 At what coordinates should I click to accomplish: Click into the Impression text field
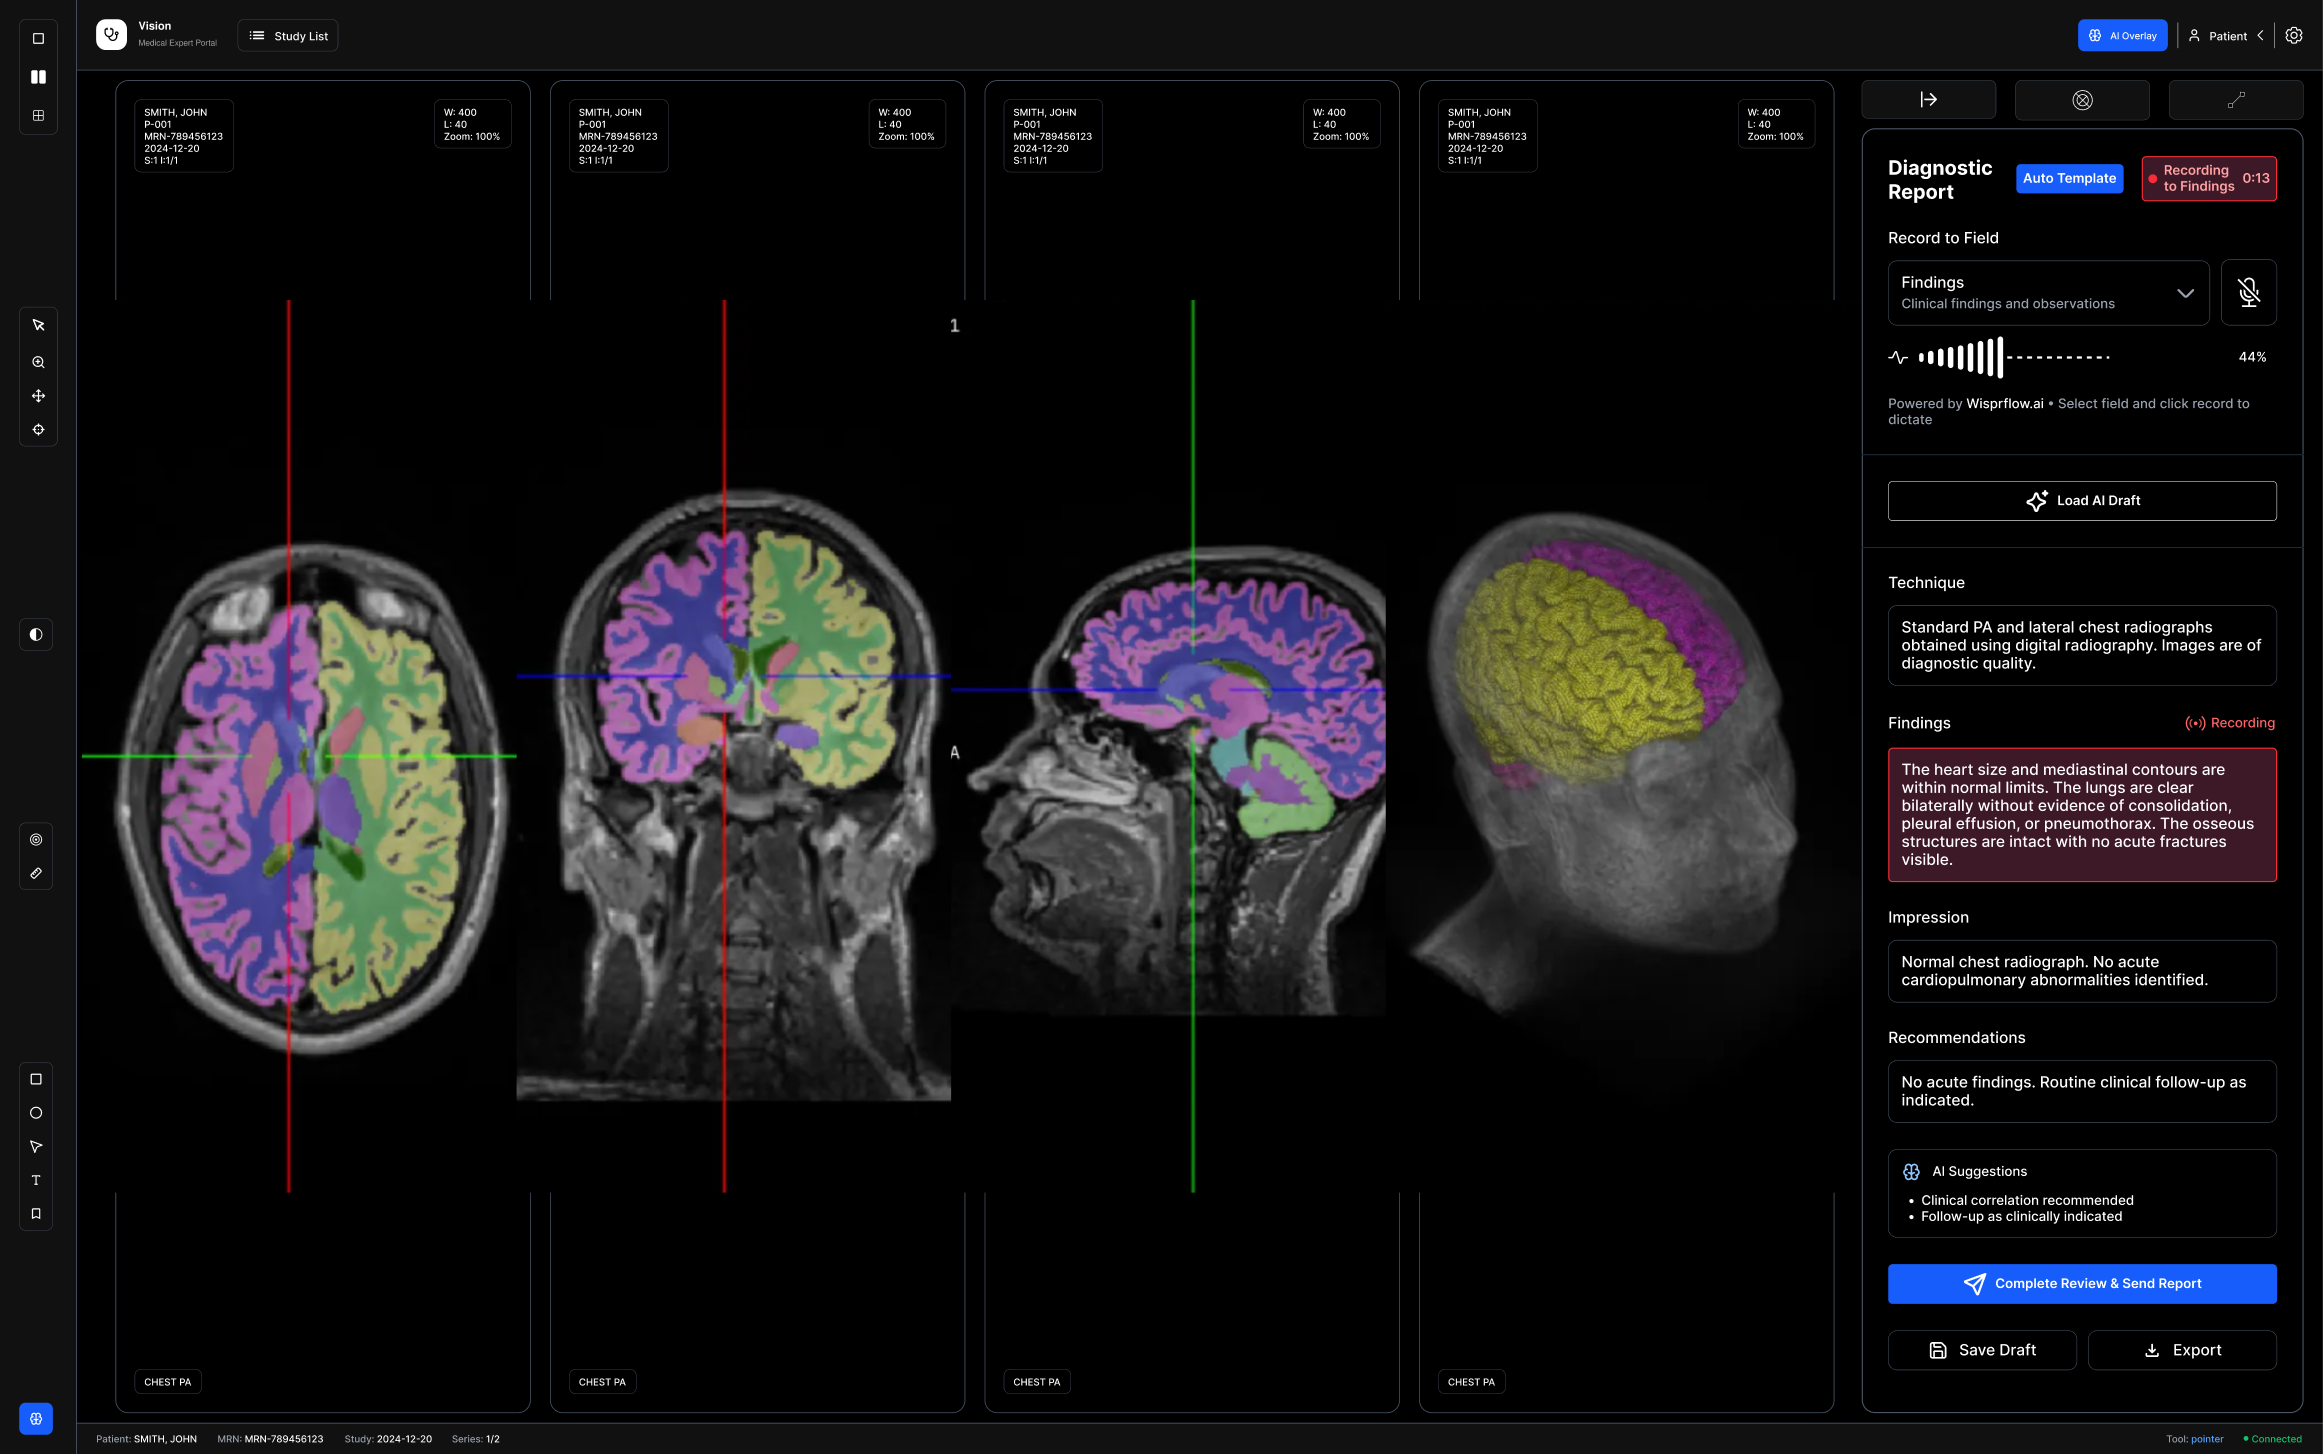tap(2081, 971)
